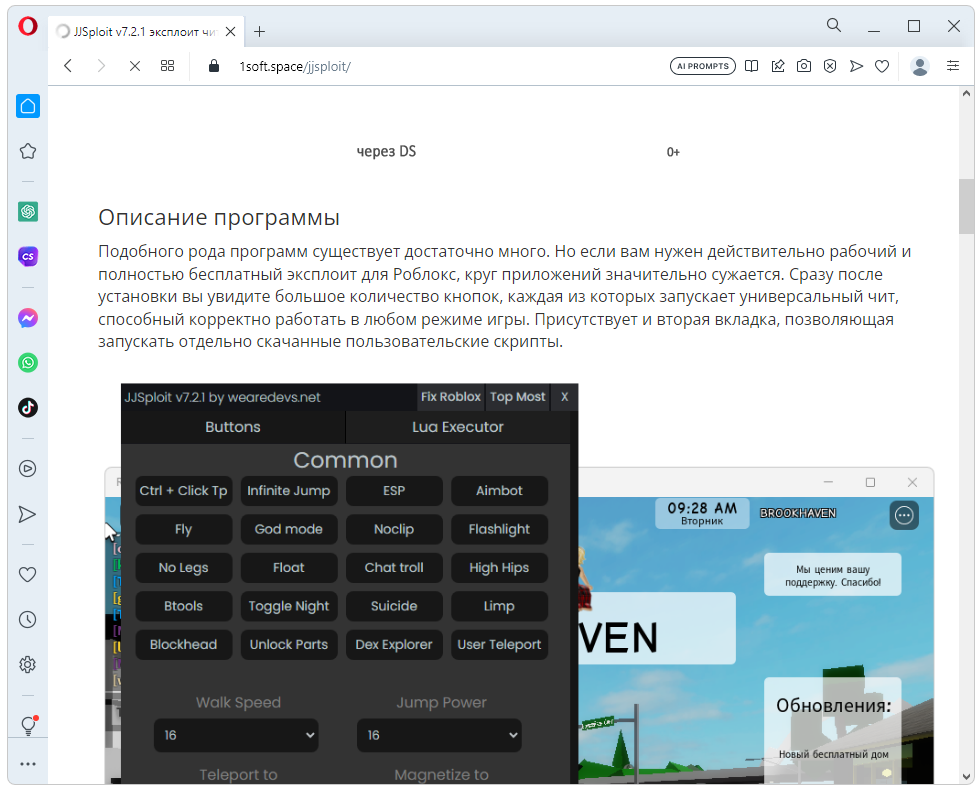Open the Player icon in sidebar
The width and height of the screenshot is (980, 788).
(x=28, y=469)
